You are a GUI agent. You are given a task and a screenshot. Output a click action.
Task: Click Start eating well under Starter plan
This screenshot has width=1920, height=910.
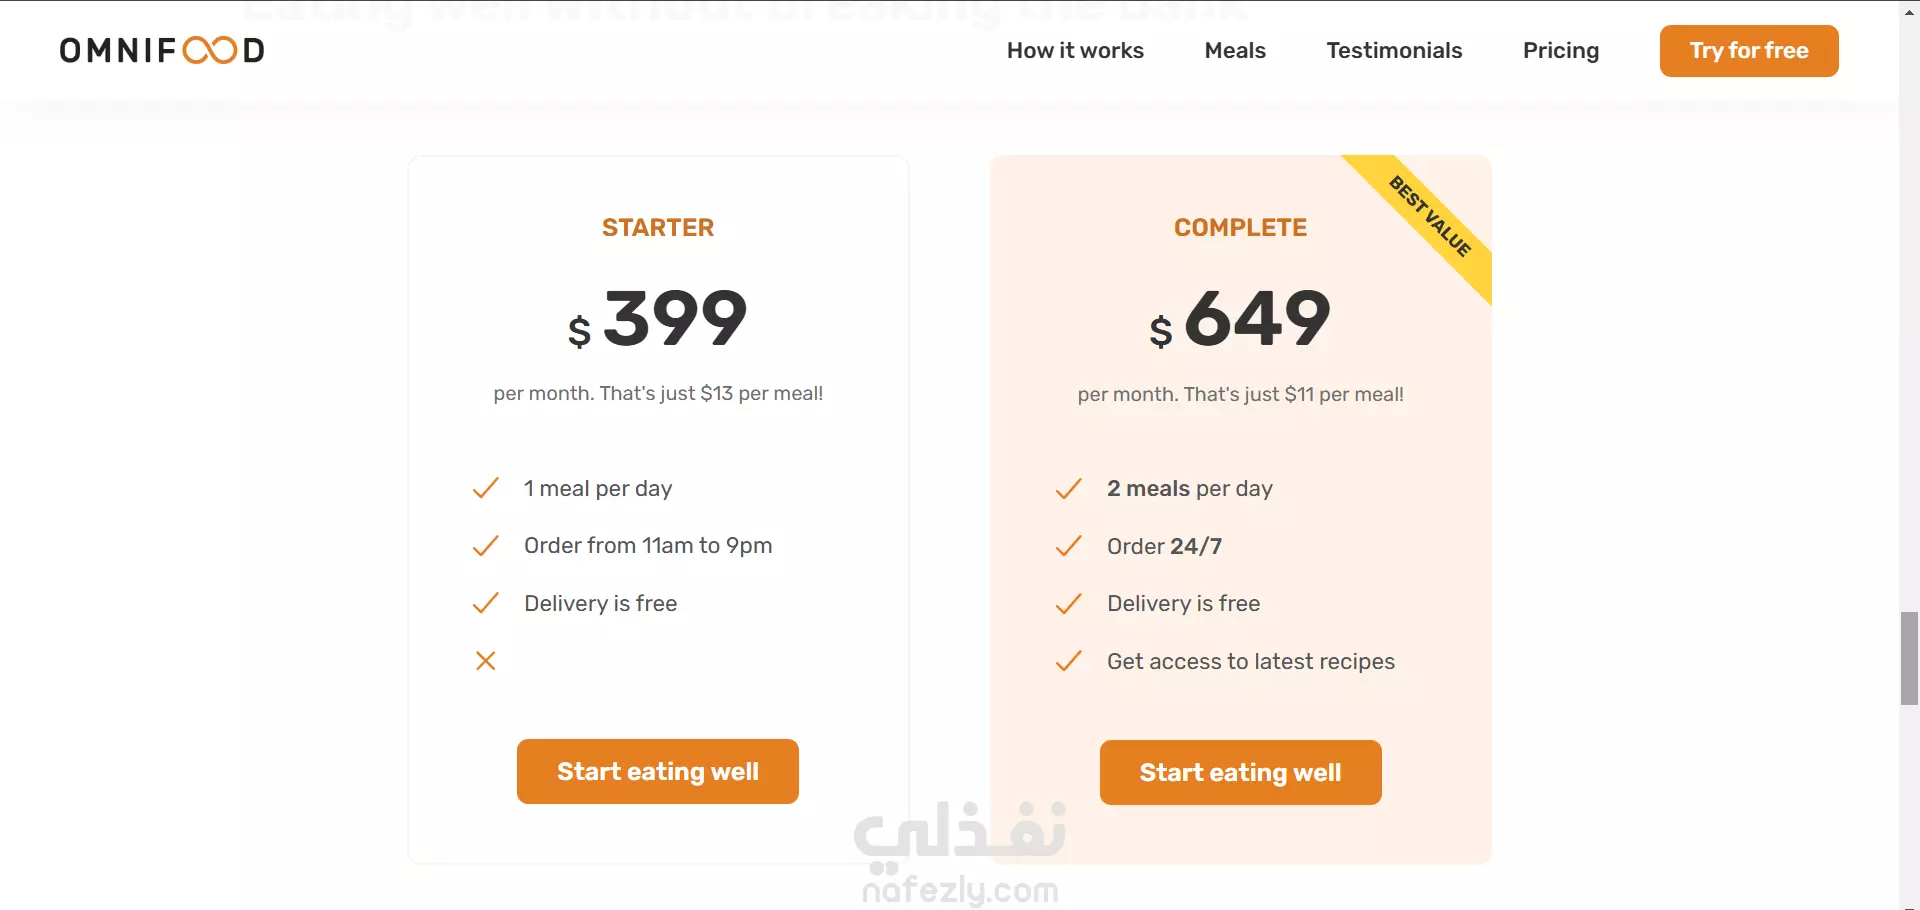[x=658, y=771]
